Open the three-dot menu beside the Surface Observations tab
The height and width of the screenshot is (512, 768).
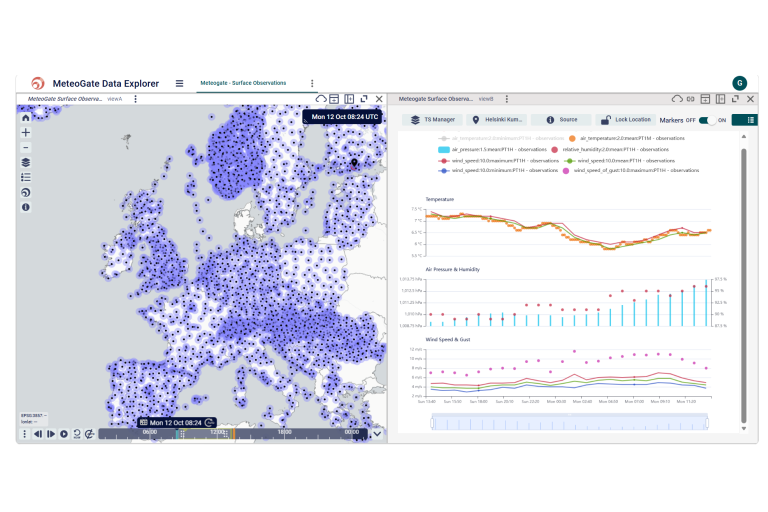pyautogui.click(x=312, y=83)
